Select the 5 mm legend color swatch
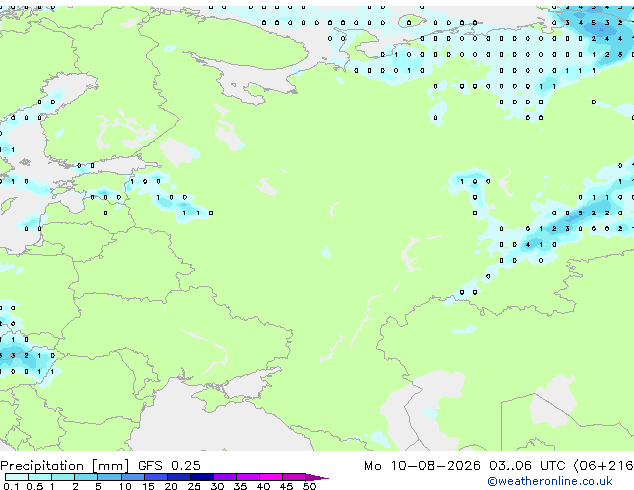The width and height of the screenshot is (634, 490). (x=109, y=477)
